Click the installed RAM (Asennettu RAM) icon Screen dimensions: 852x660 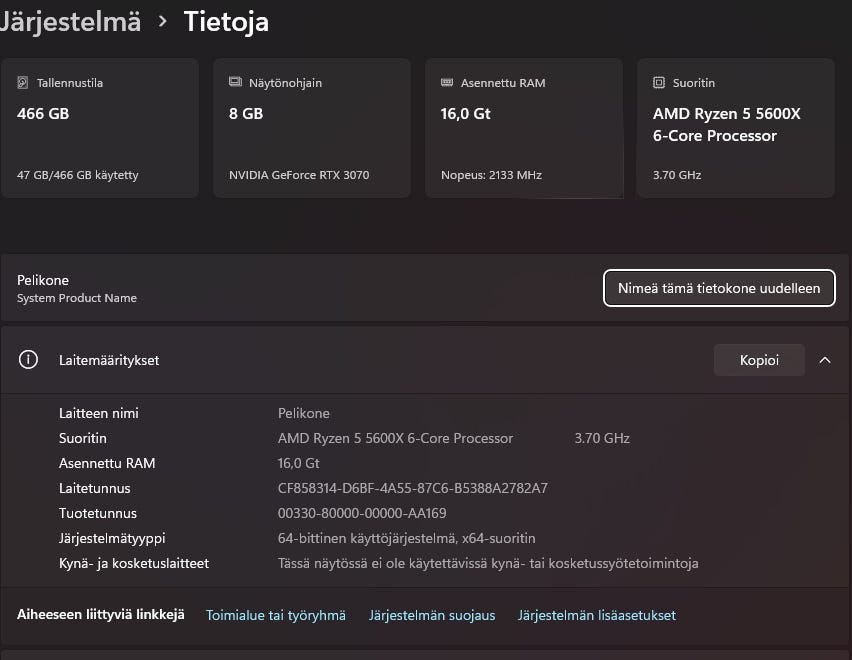[447, 83]
